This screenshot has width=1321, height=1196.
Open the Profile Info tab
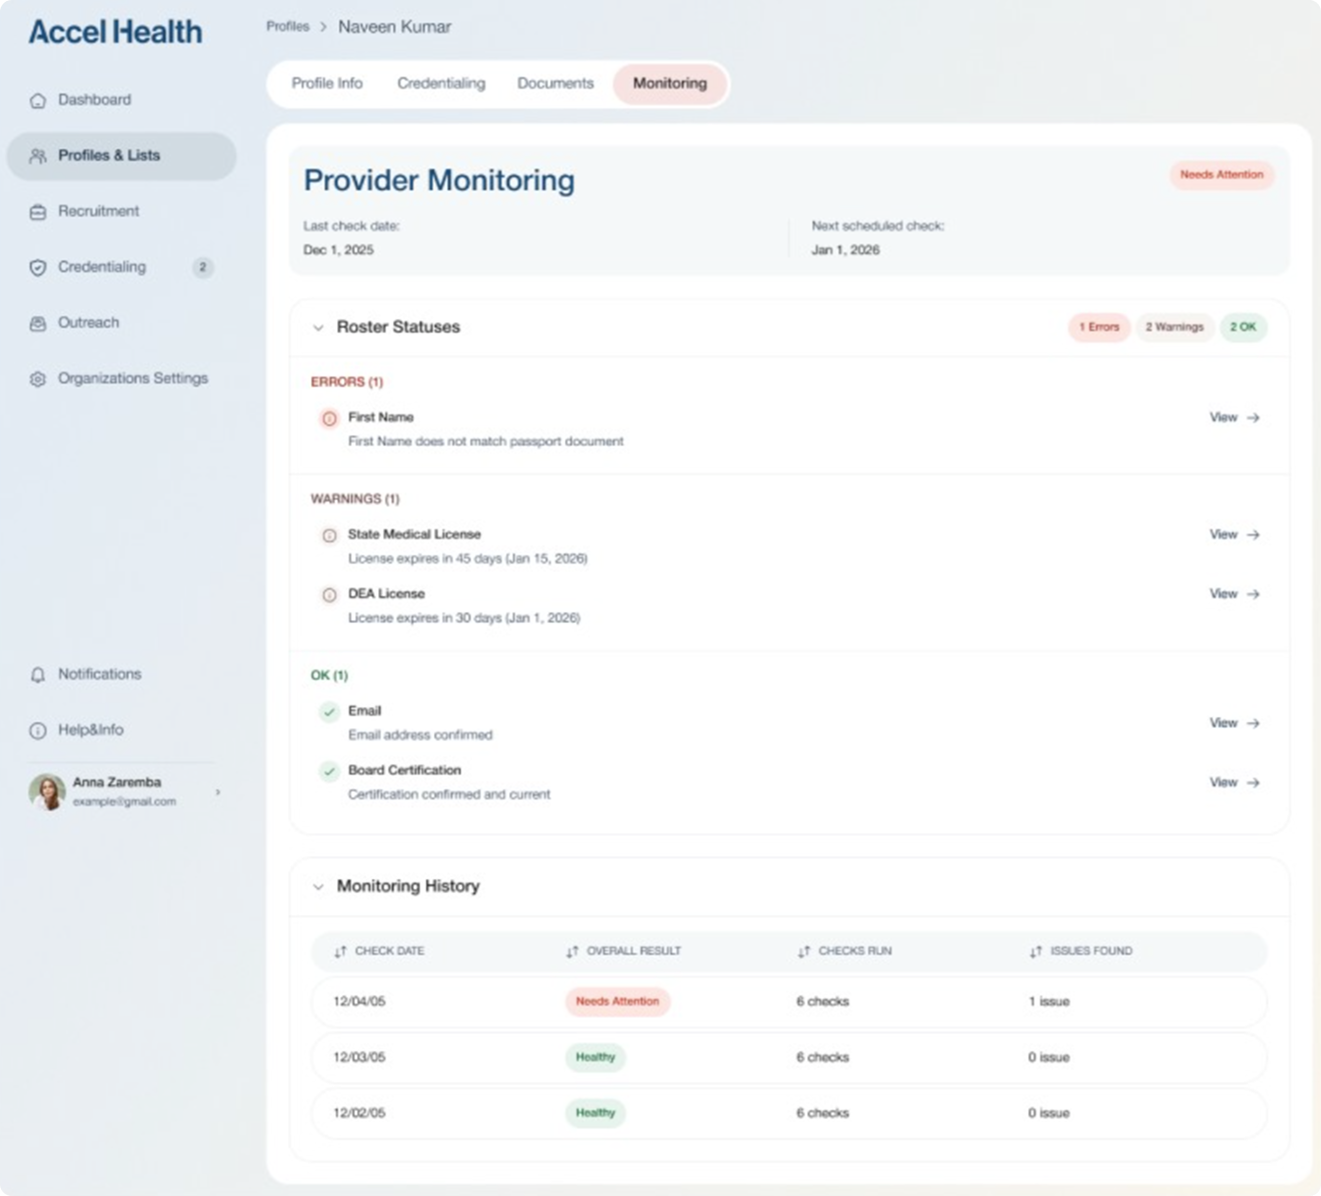coord(326,84)
